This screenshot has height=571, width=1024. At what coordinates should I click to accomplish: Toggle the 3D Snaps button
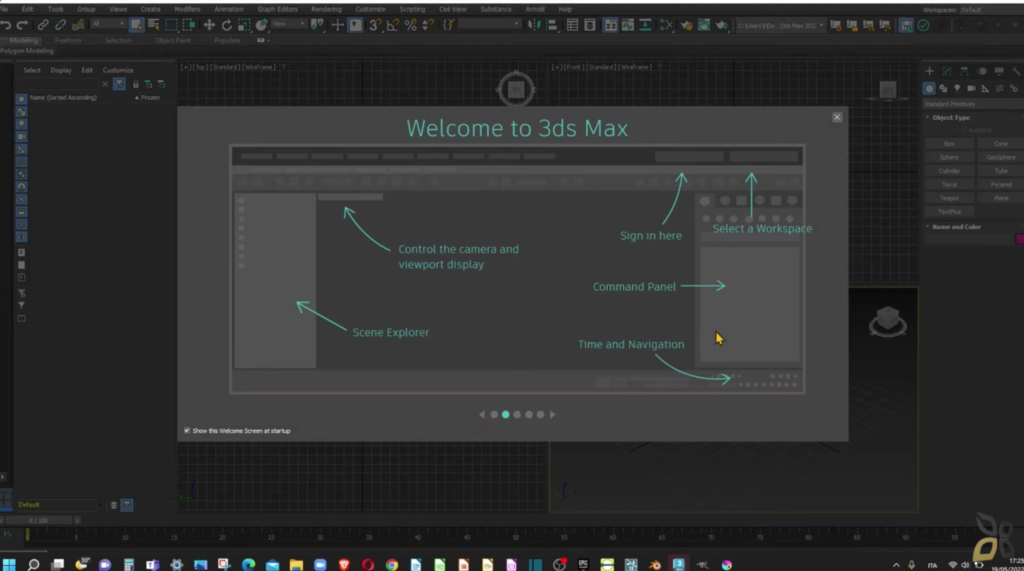[375, 25]
